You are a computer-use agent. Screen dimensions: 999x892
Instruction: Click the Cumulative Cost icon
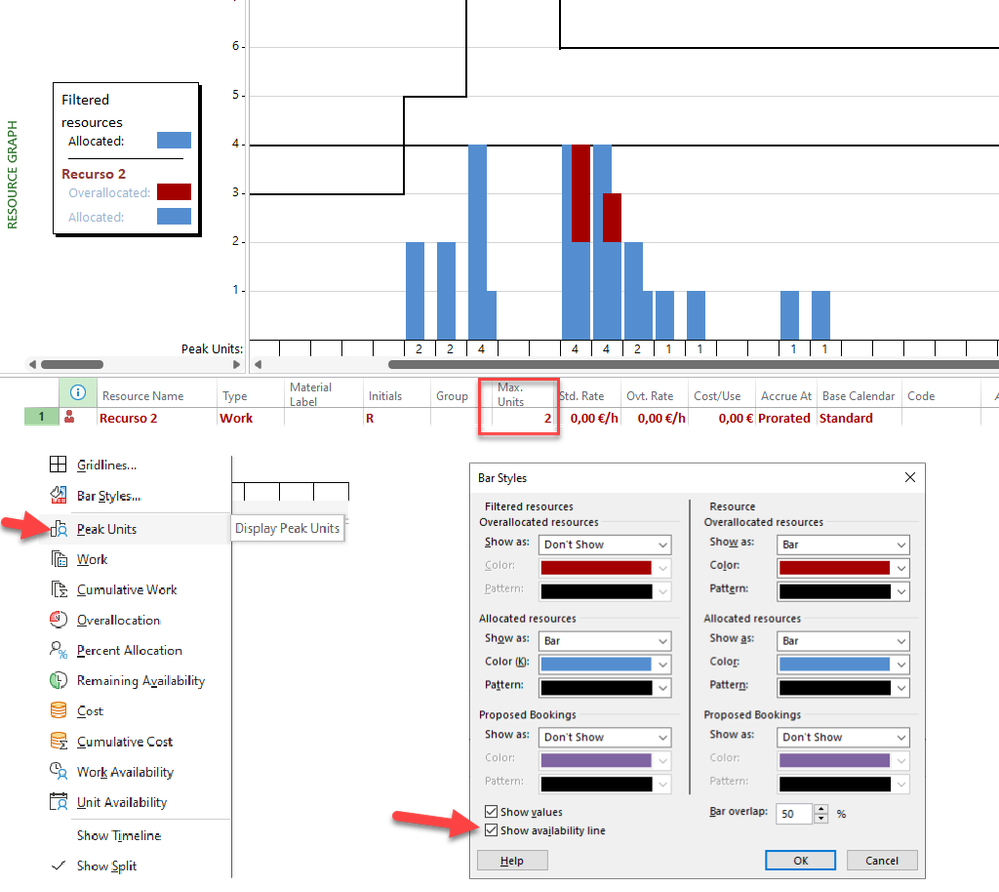click(x=59, y=741)
